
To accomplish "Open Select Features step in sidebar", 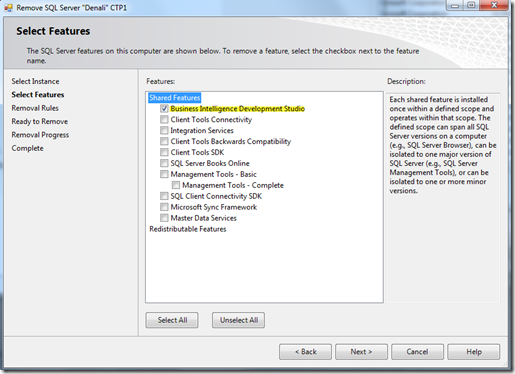I will click(x=38, y=95).
